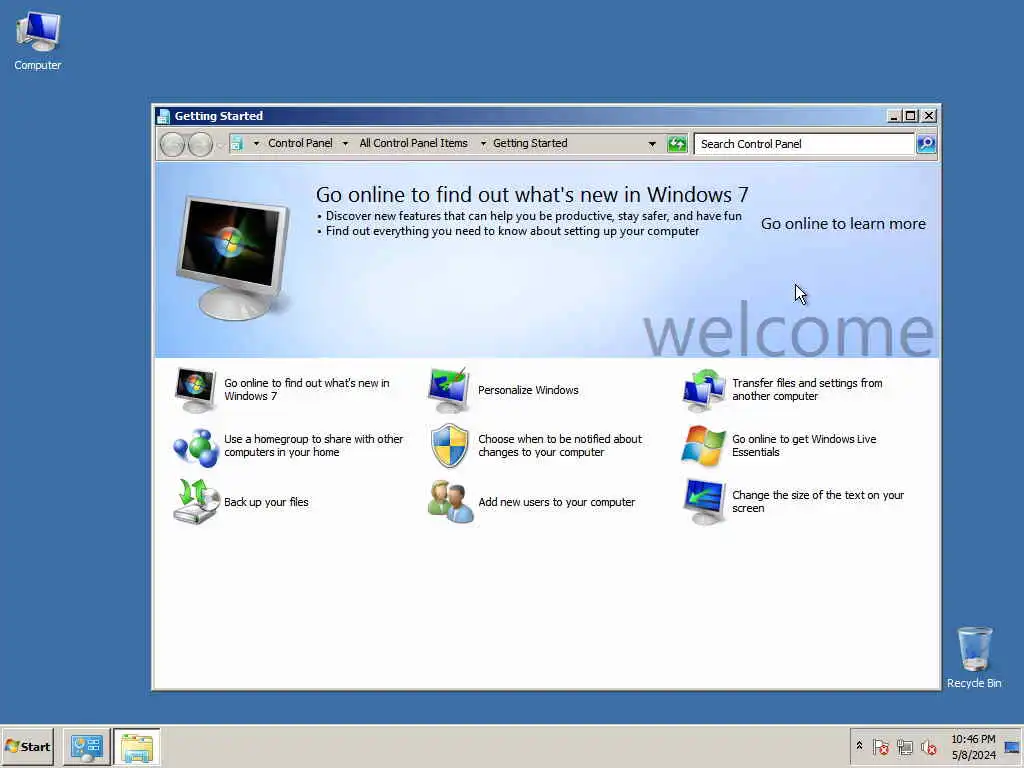Click 'Use a homegroup to share' text
Image resolution: width=1024 pixels, height=768 pixels.
click(313, 445)
